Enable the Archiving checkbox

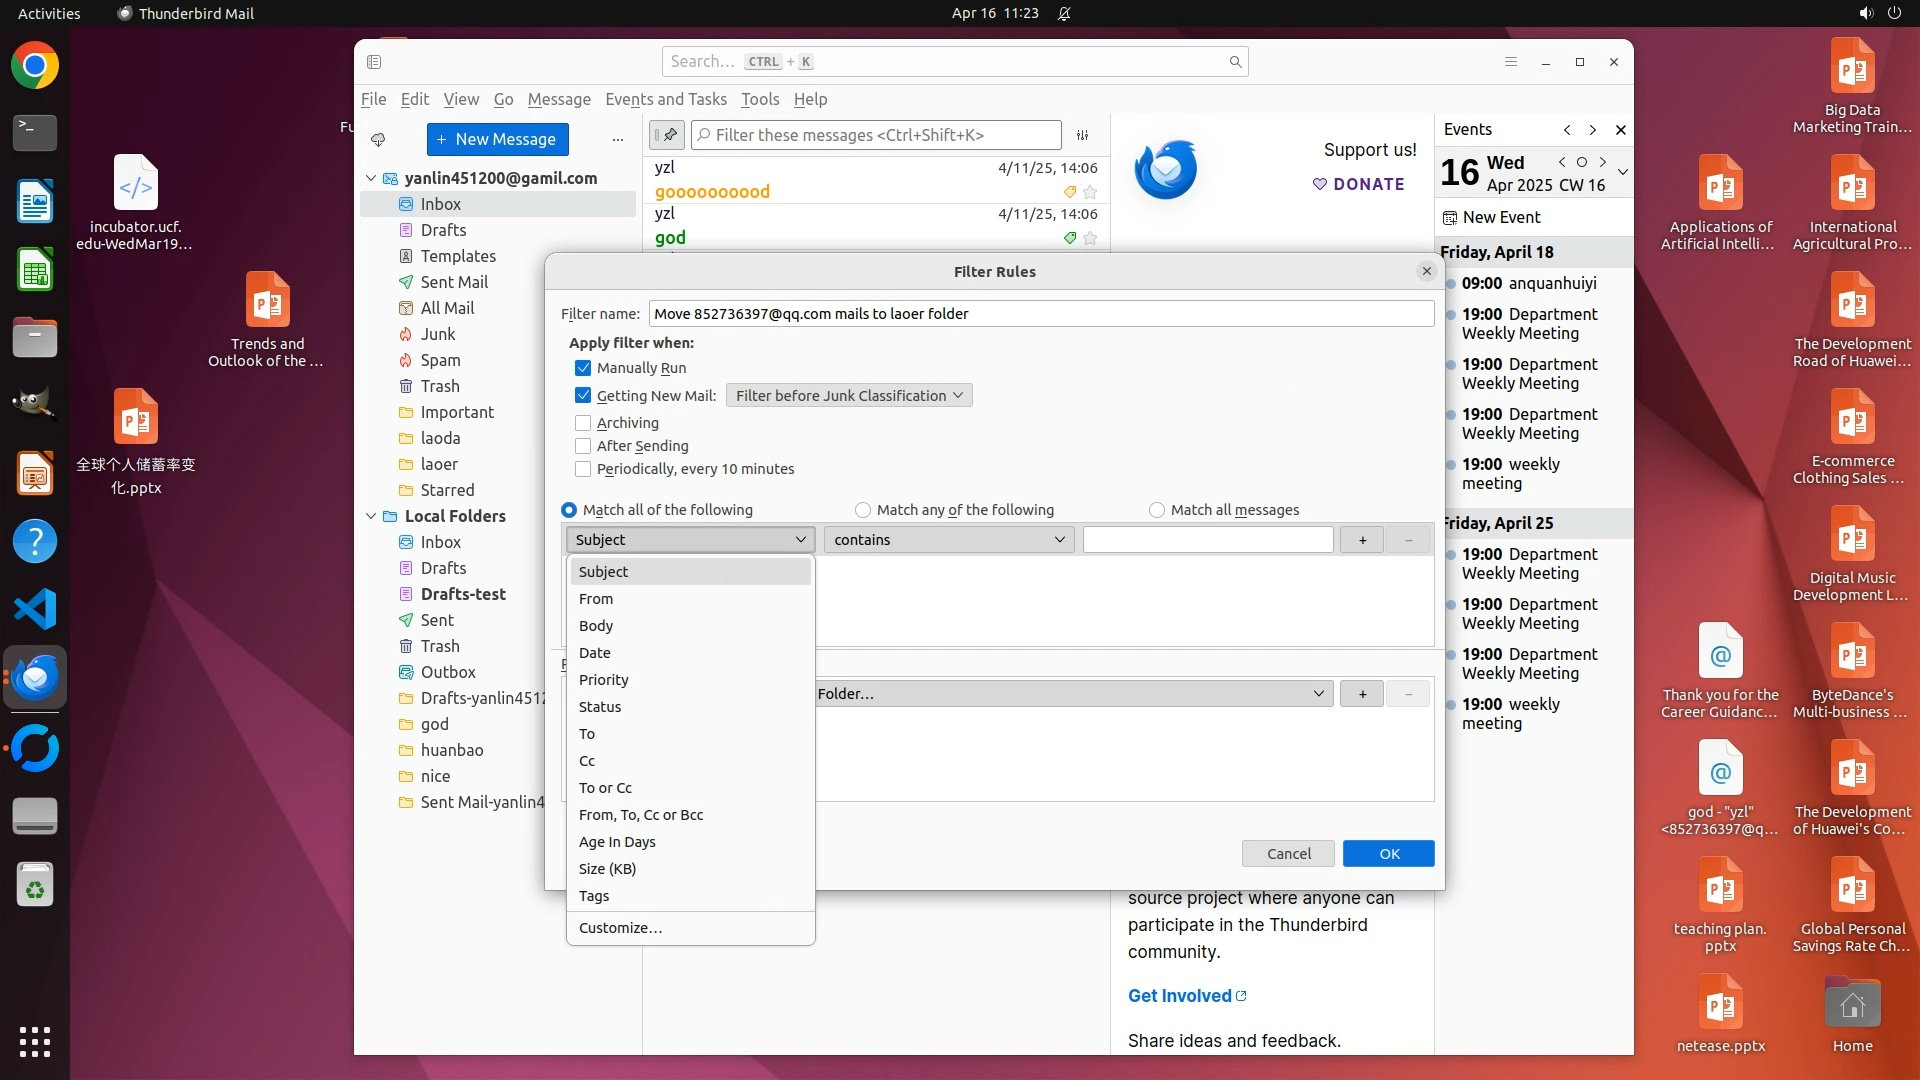(x=583, y=423)
